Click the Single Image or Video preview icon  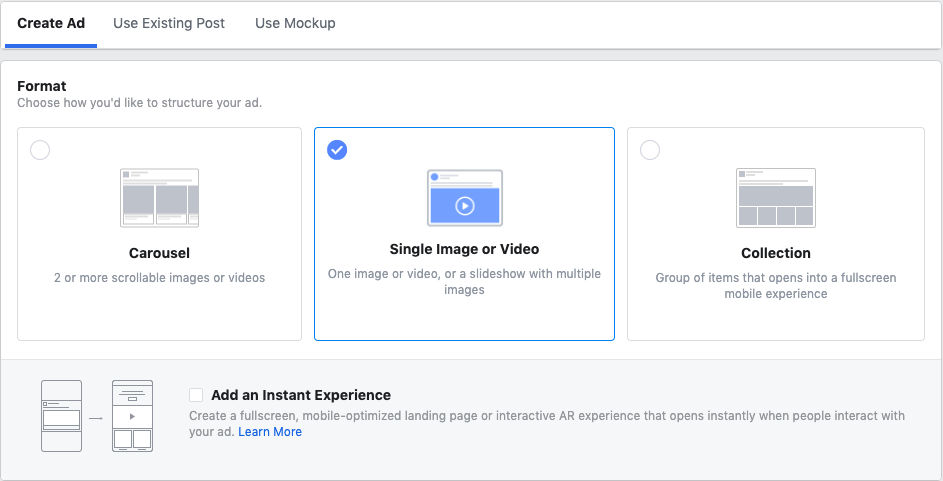point(464,198)
